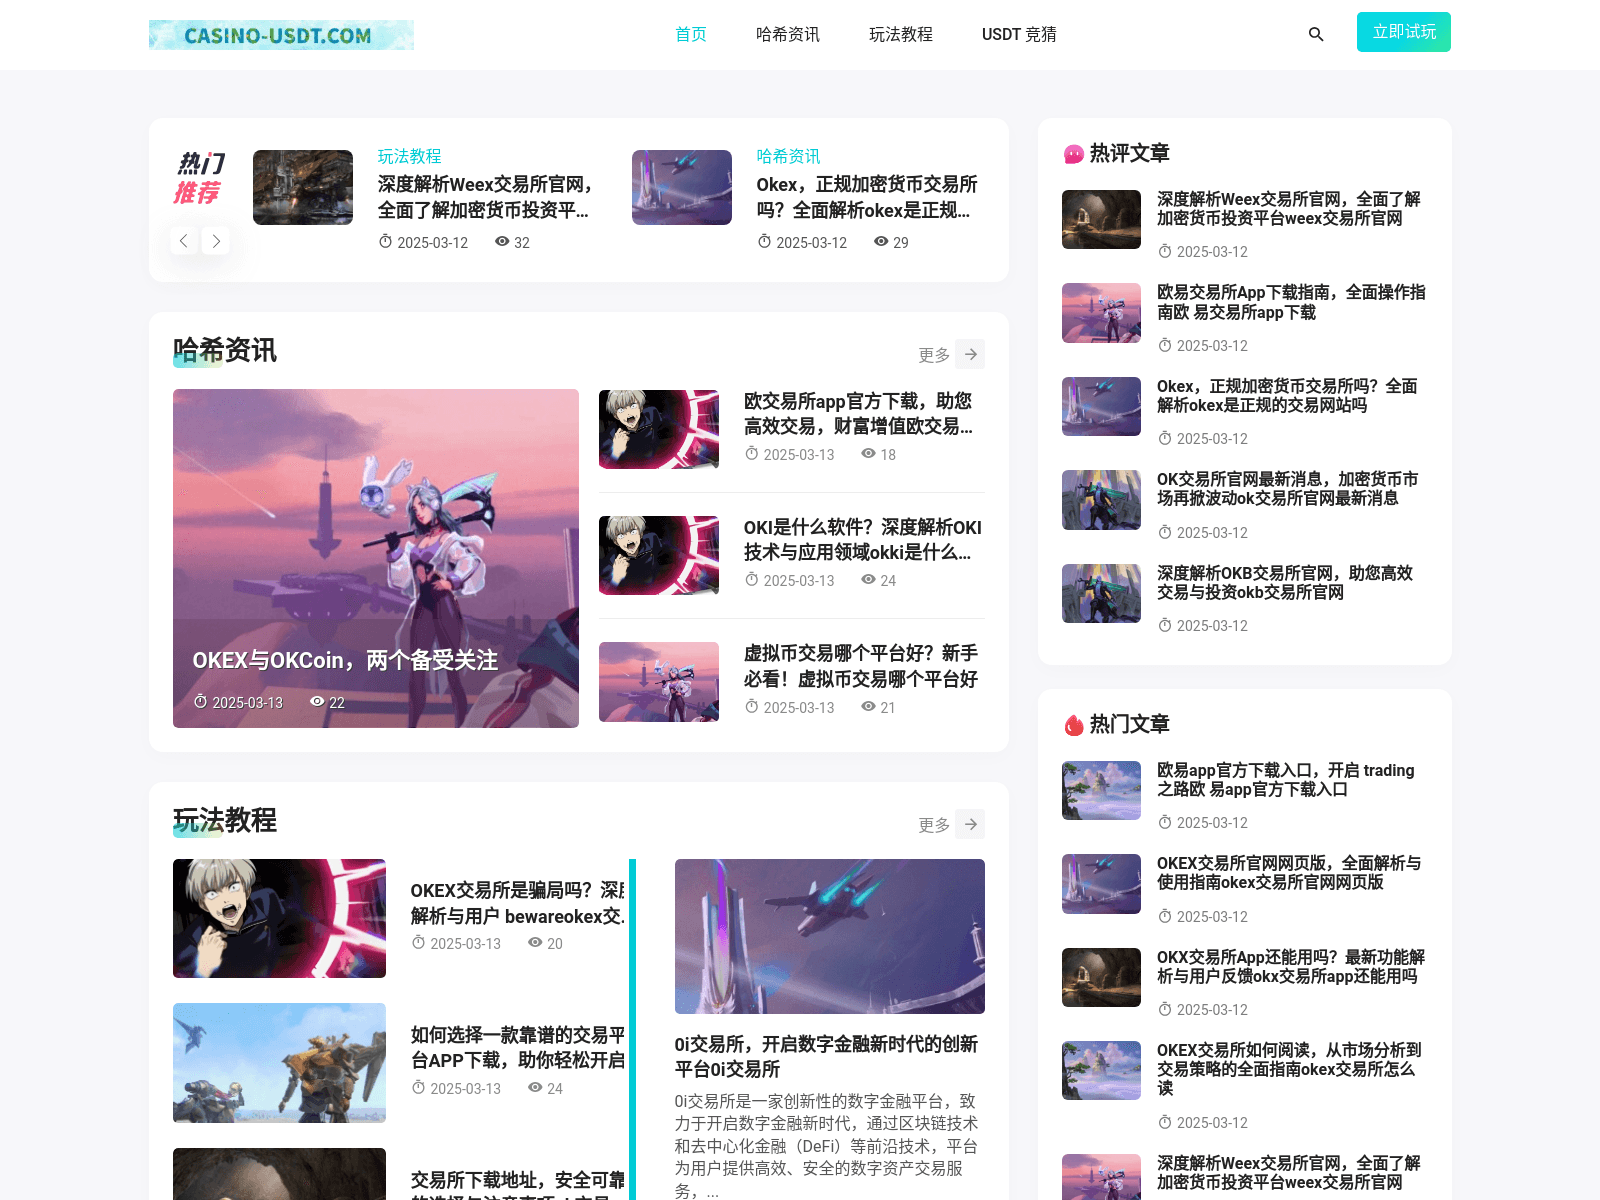Open sidebar 热评文章 entry Okex,正规加密货币交易所吗
The image size is (1600, 1200).
1287,395
